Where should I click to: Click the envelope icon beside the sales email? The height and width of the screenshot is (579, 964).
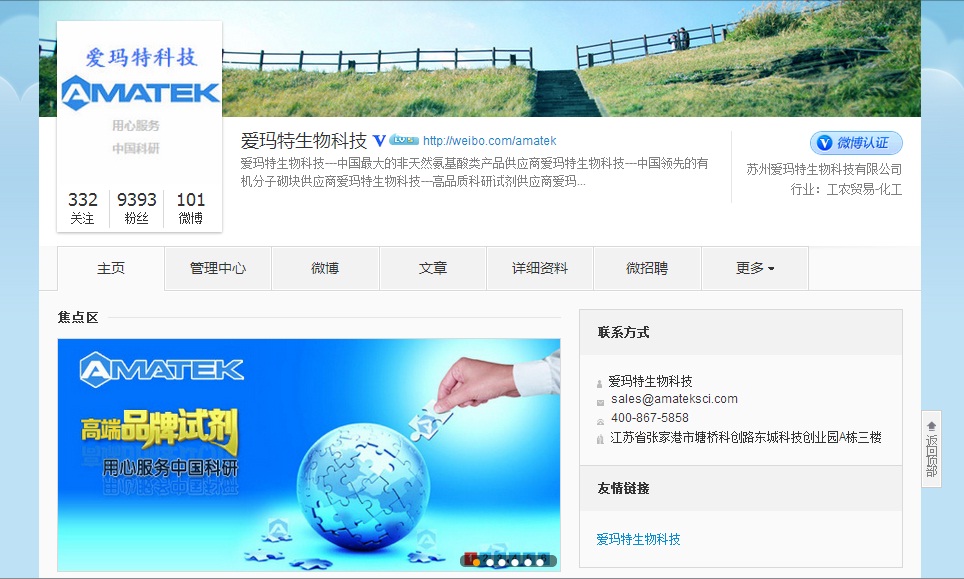click(600, 400)
